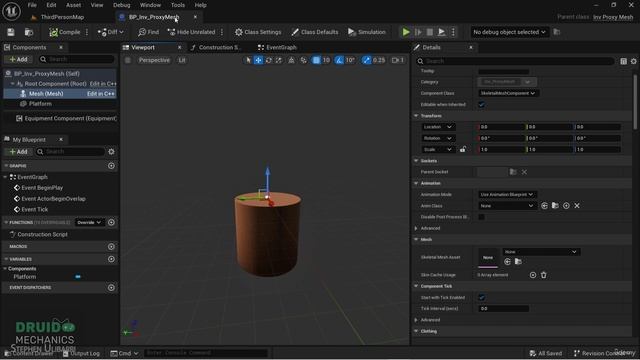Viewport: 640px width, 360px height.
Task: Compile the blueprint
Action: [64, 32]
